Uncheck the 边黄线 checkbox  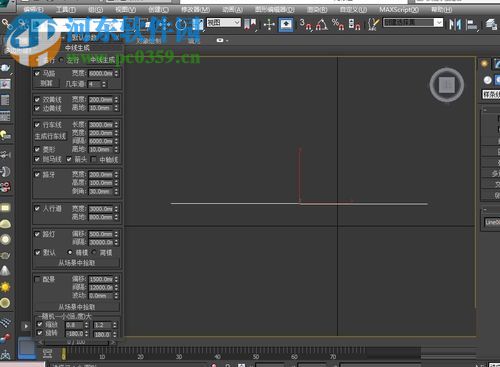37,108
